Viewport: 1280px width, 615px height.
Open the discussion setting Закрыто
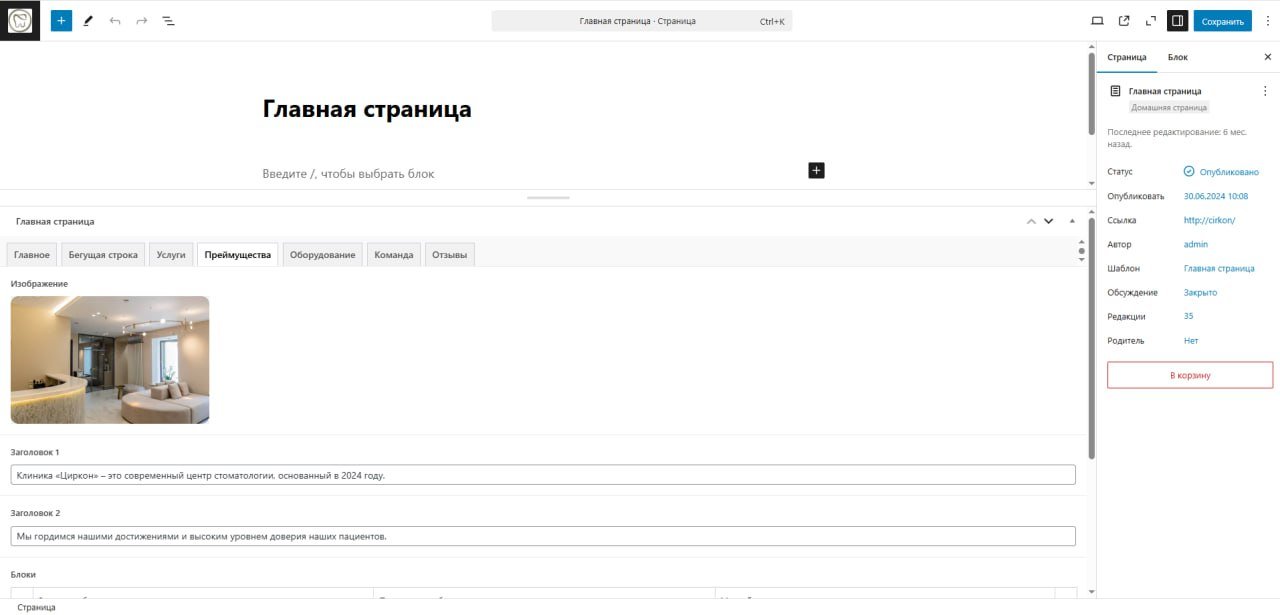[1201, 292]
